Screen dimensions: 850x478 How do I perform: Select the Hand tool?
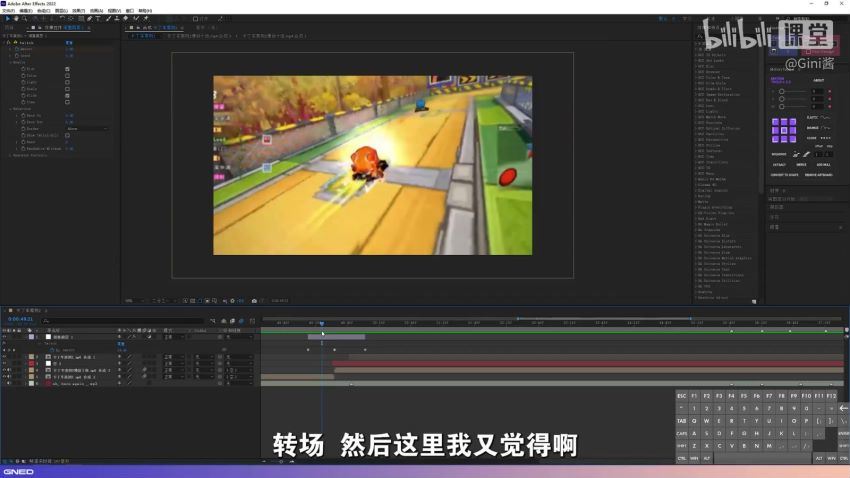point(16,18)
